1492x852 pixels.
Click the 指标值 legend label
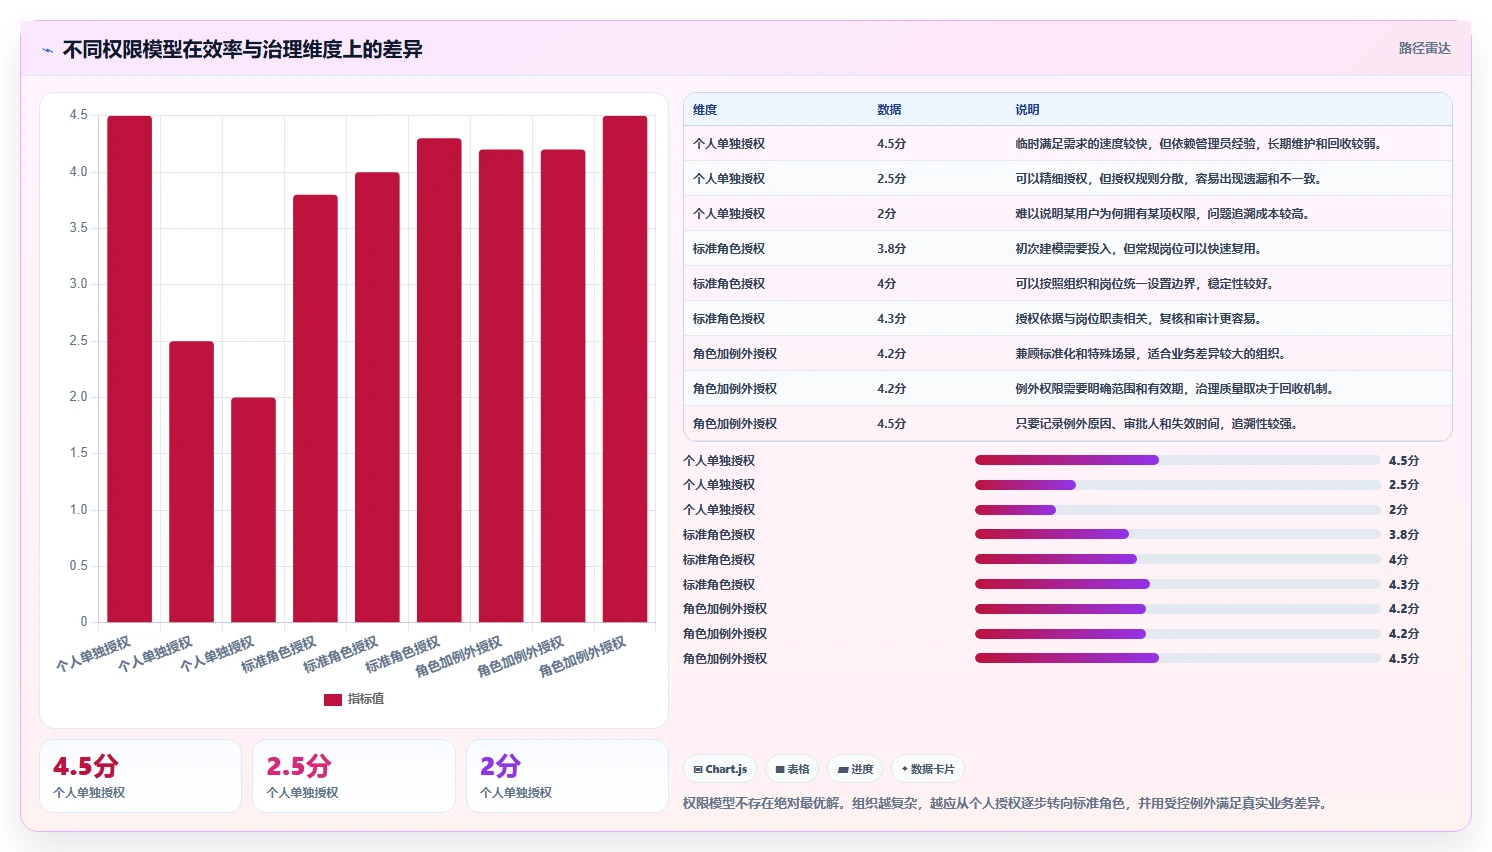[366, 699]
